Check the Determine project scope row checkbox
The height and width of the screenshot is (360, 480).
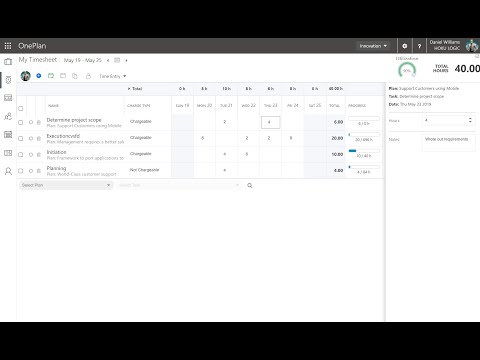pyautogui.click(x=21, y=122)
